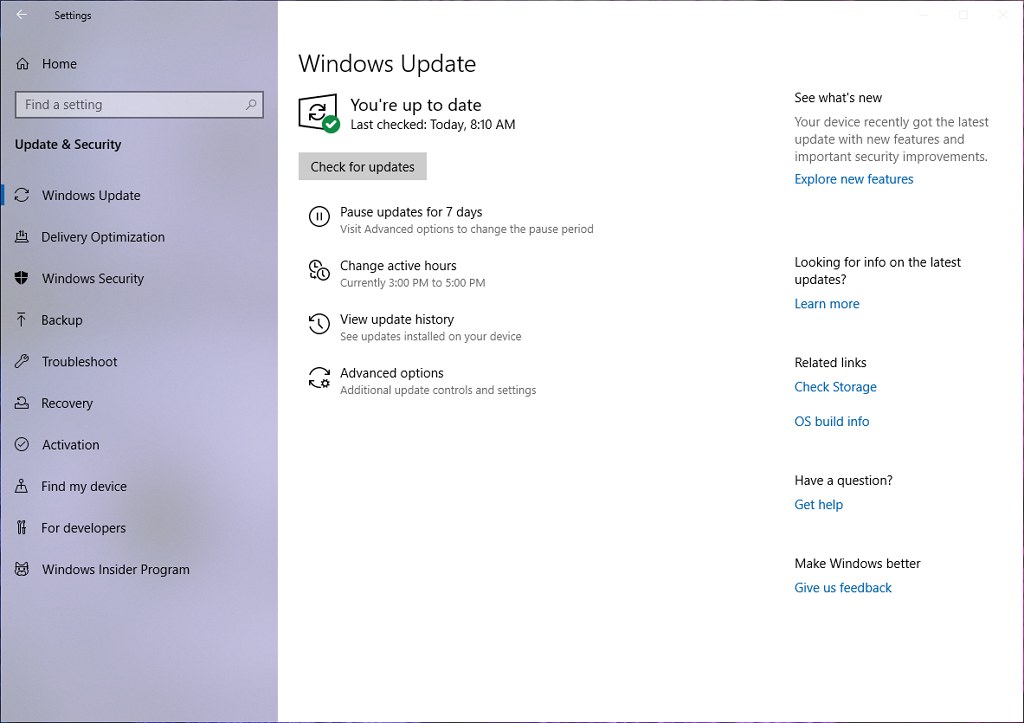Focus the Find a setting search box
This screenshot has width=1024, height=723.
pos(139,104)
